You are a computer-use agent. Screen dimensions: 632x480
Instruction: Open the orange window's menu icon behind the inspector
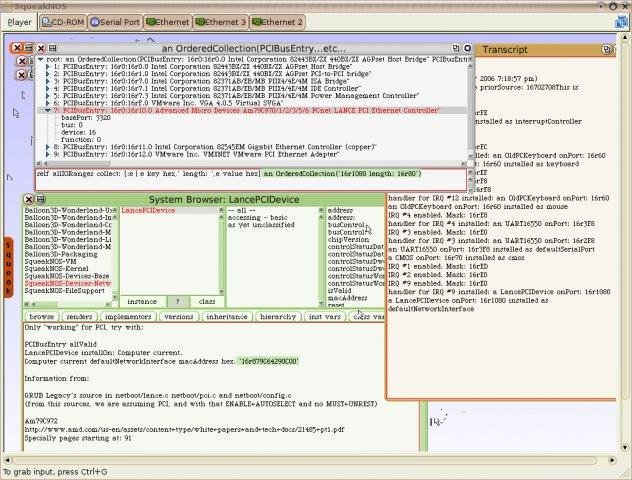click(28, 48)
